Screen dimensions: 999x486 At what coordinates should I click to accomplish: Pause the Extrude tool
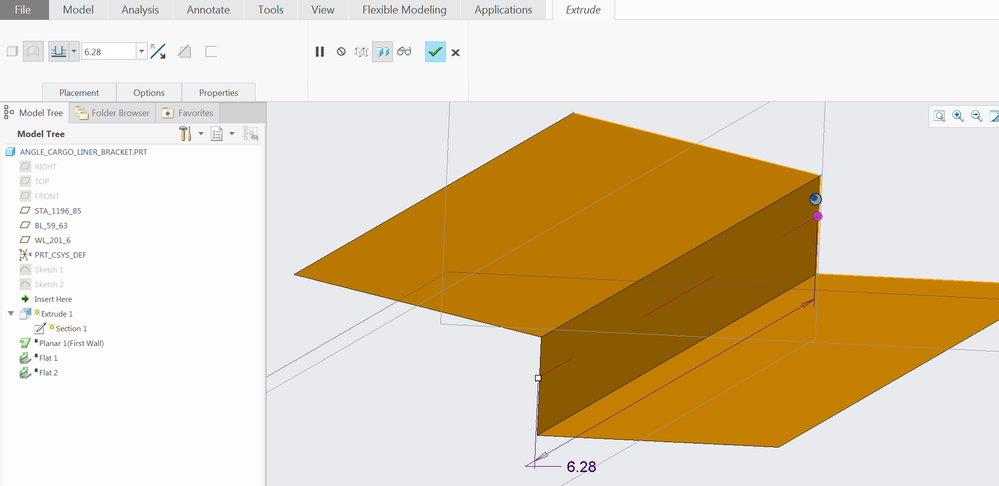(x=320, y=51)
